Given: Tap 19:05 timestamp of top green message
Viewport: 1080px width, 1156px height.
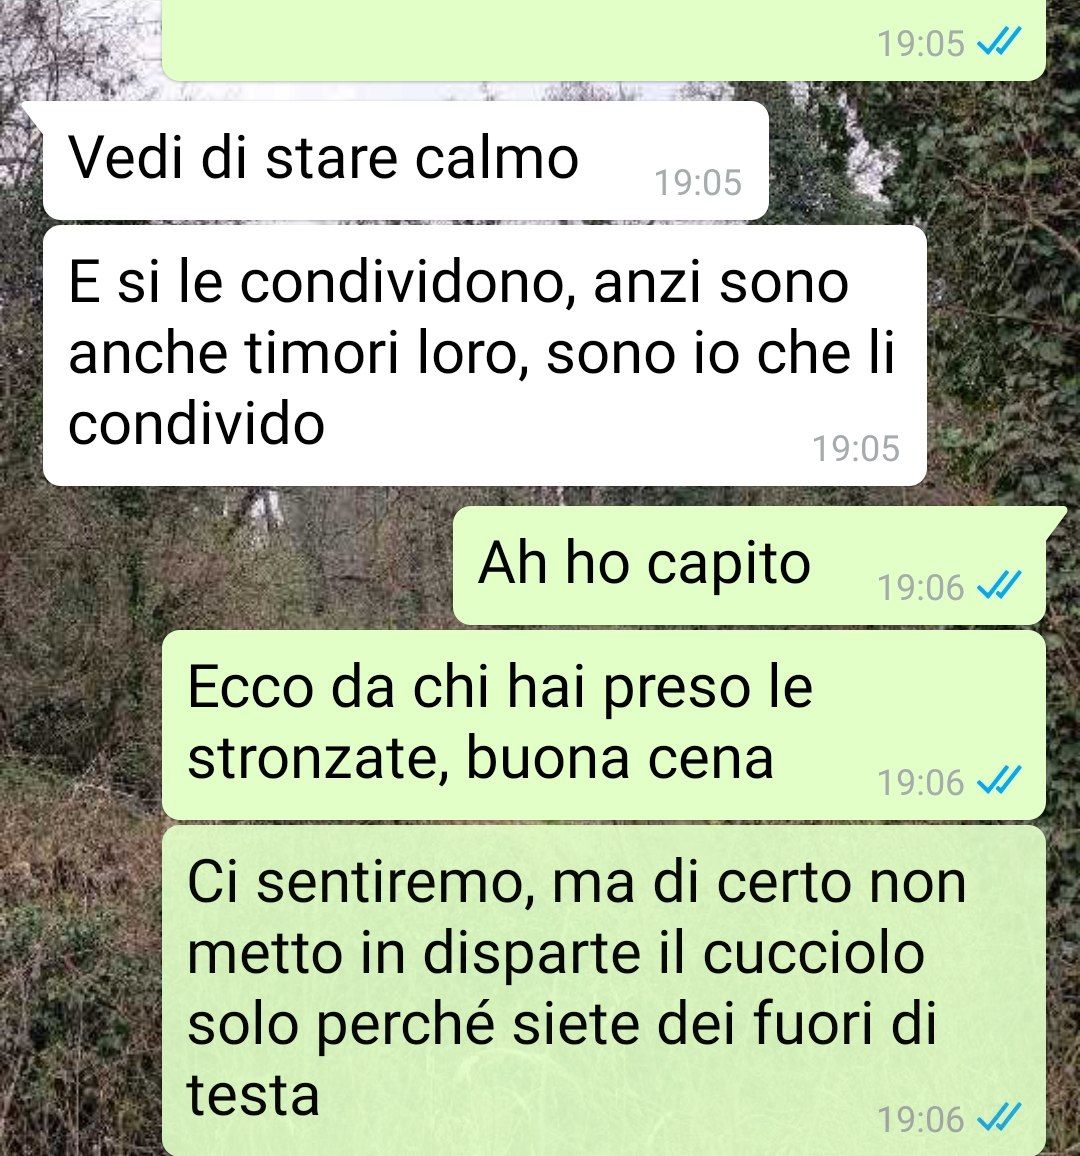Looking at the screenshot, I should click(921, 43).
